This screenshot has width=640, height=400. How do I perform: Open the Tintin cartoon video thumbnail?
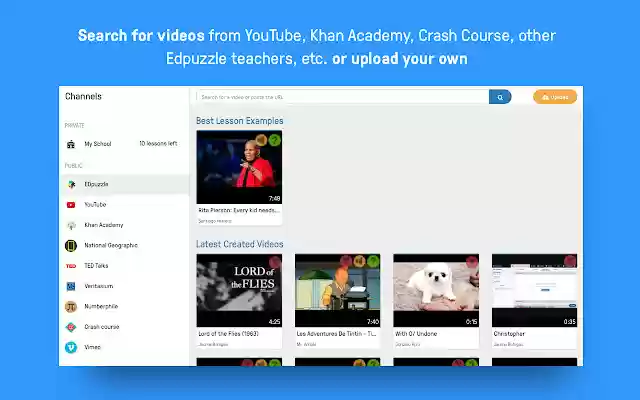point(338,290)
